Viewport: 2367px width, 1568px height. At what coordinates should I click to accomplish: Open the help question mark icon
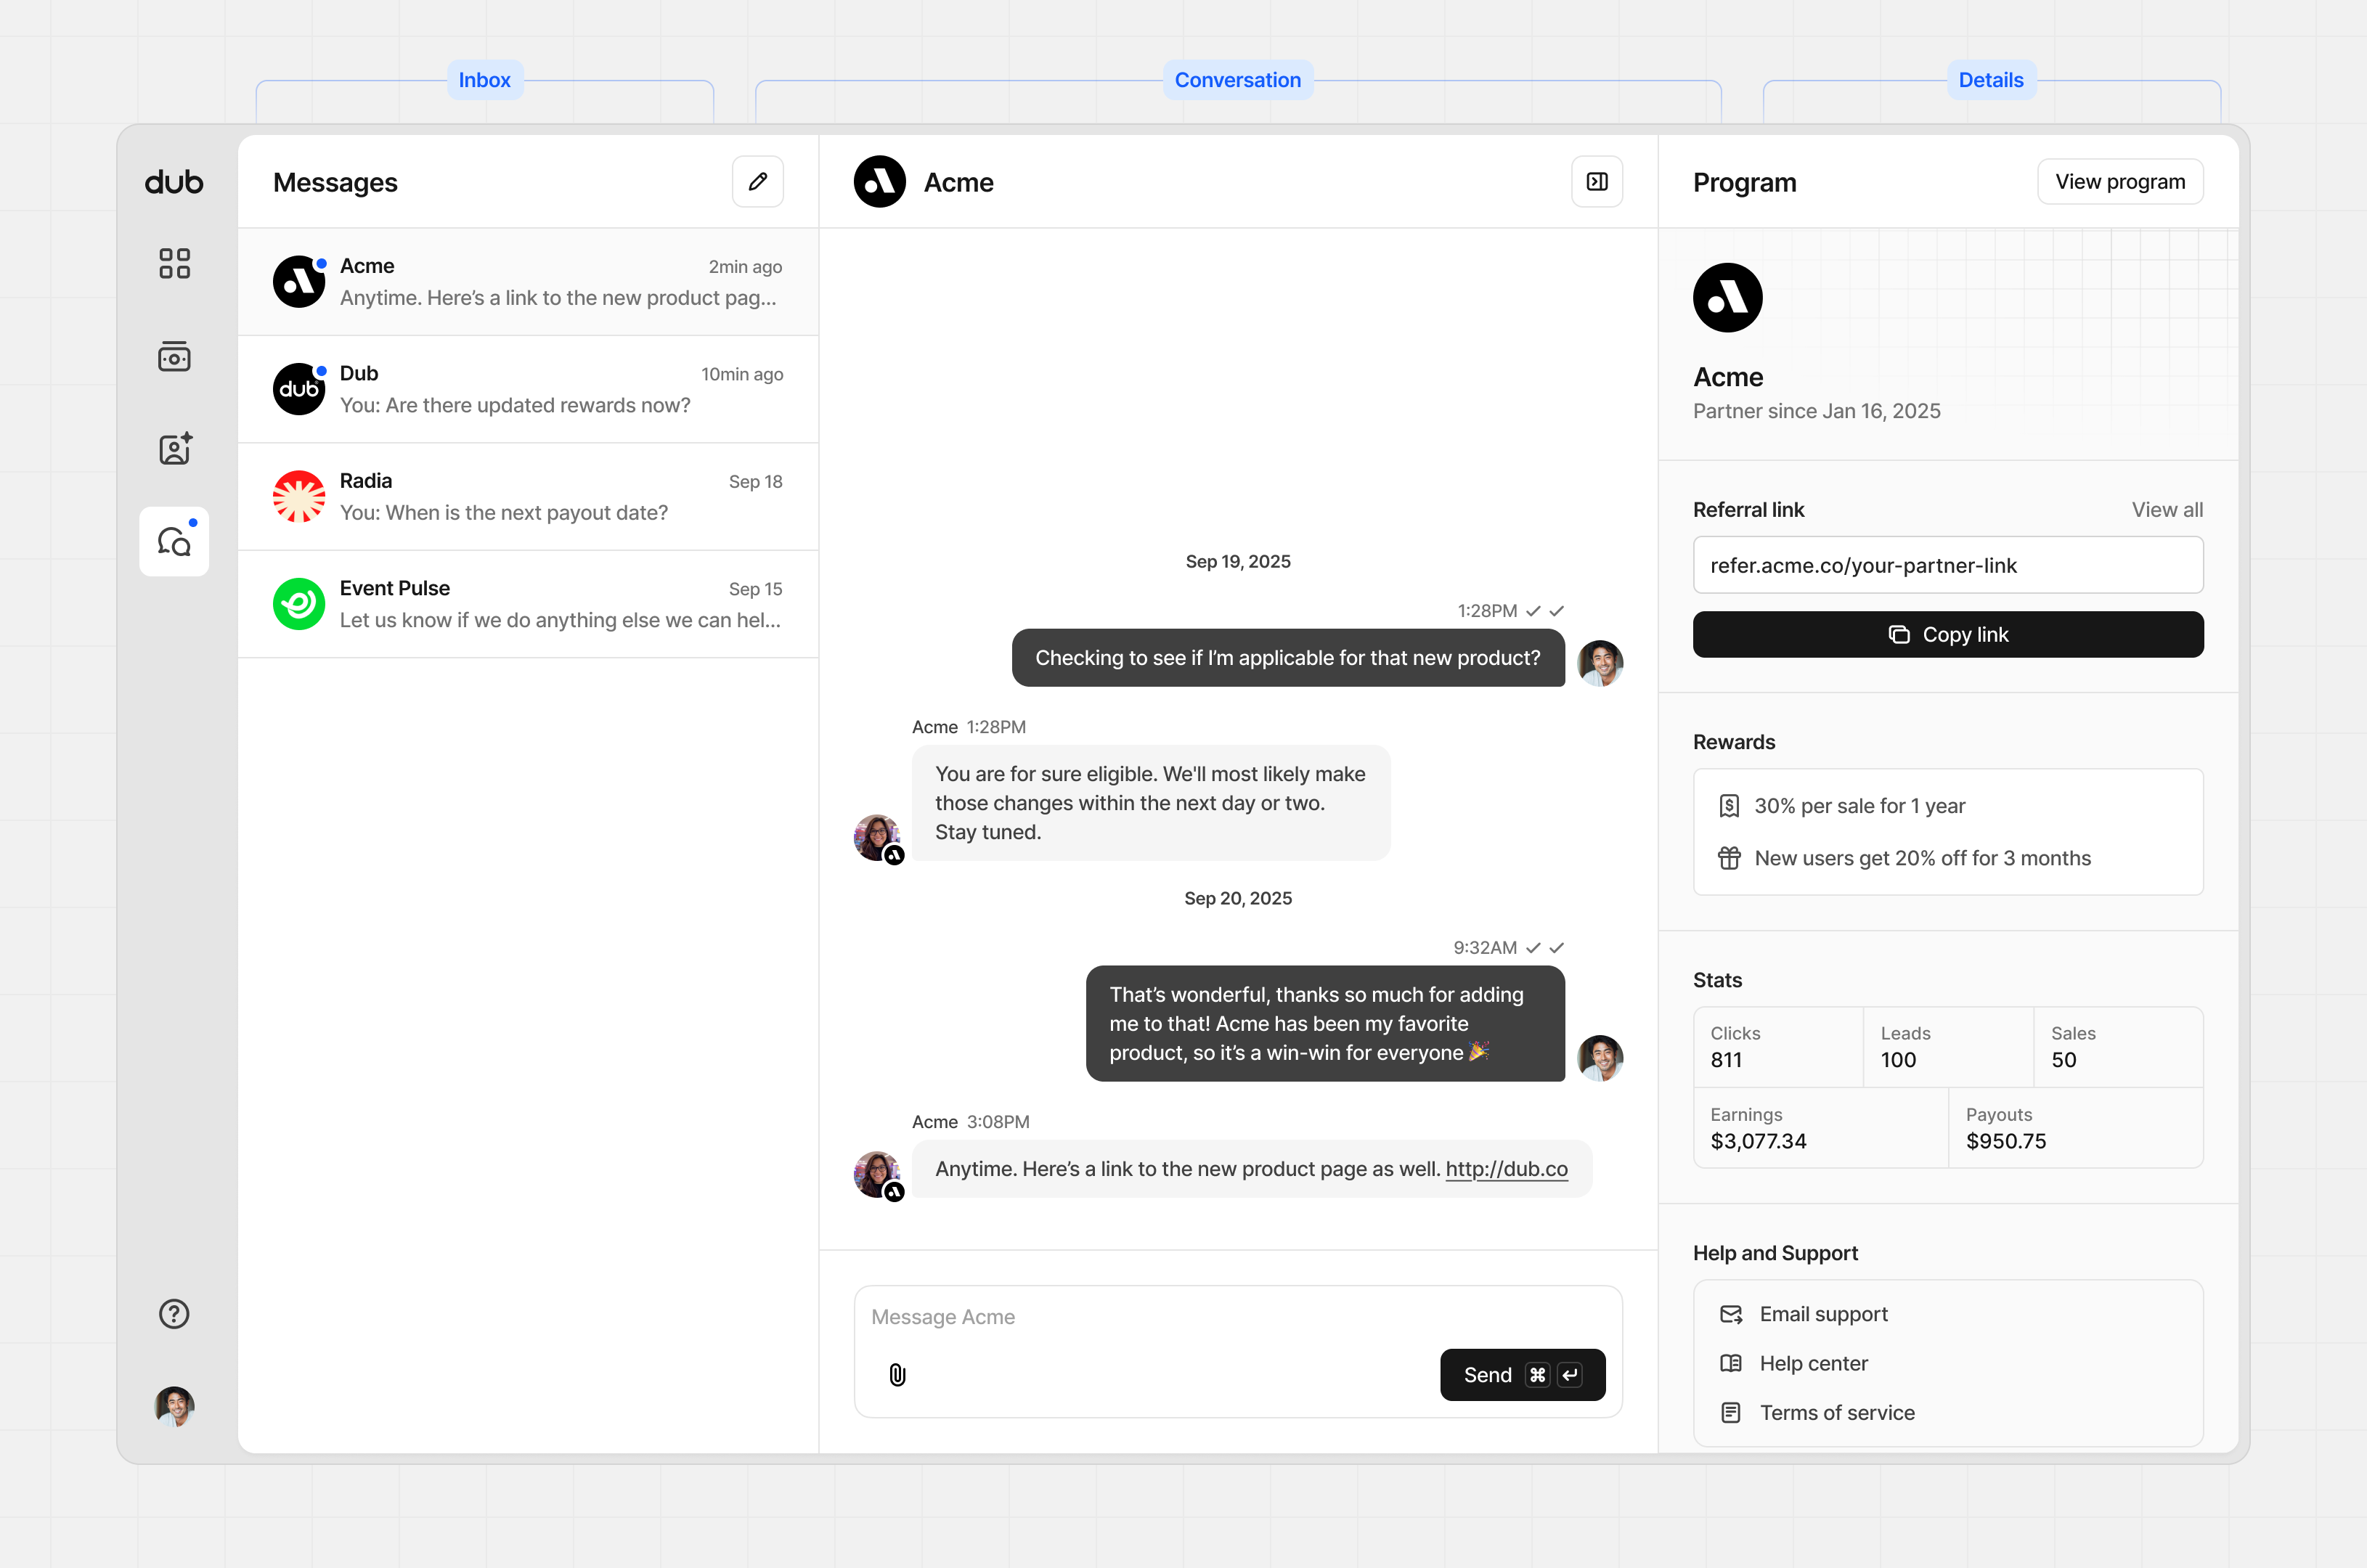(x=174, y=1314)
